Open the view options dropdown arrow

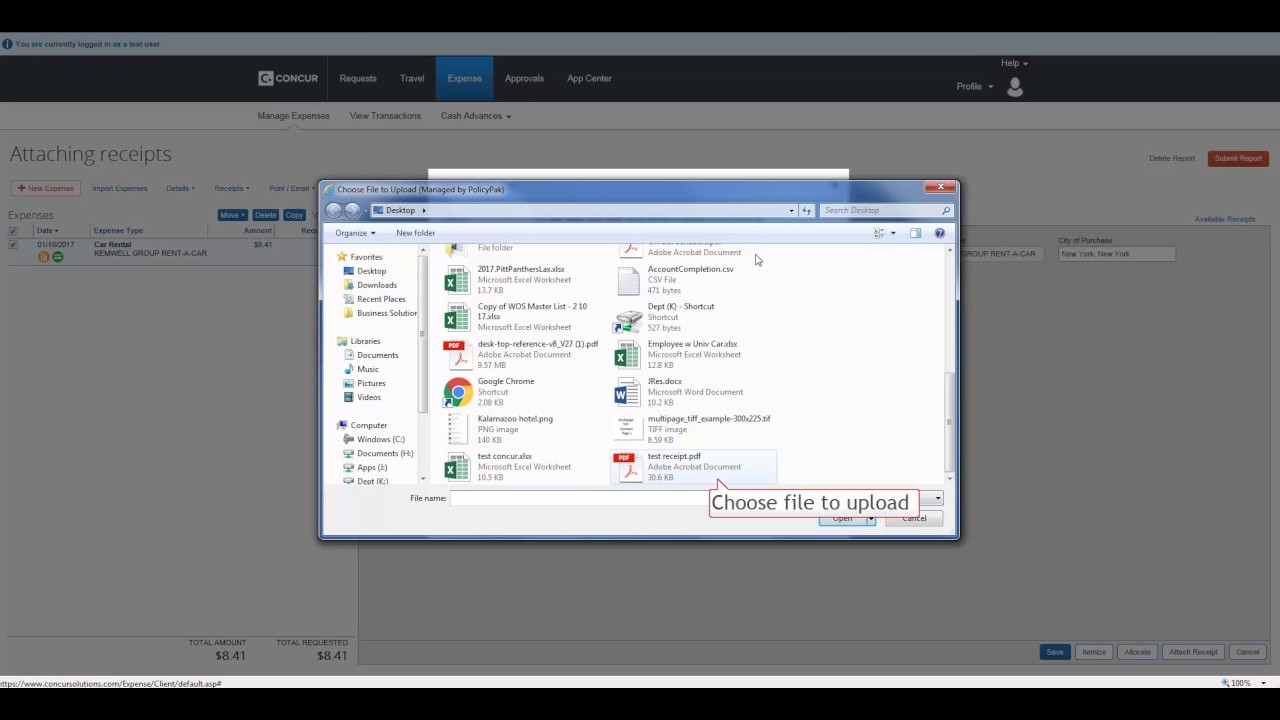coord(893,233)
